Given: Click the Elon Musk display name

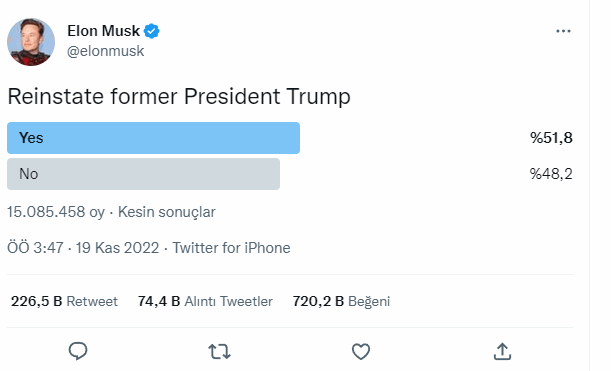Looking at the screenshot, I should click(103, 31).
